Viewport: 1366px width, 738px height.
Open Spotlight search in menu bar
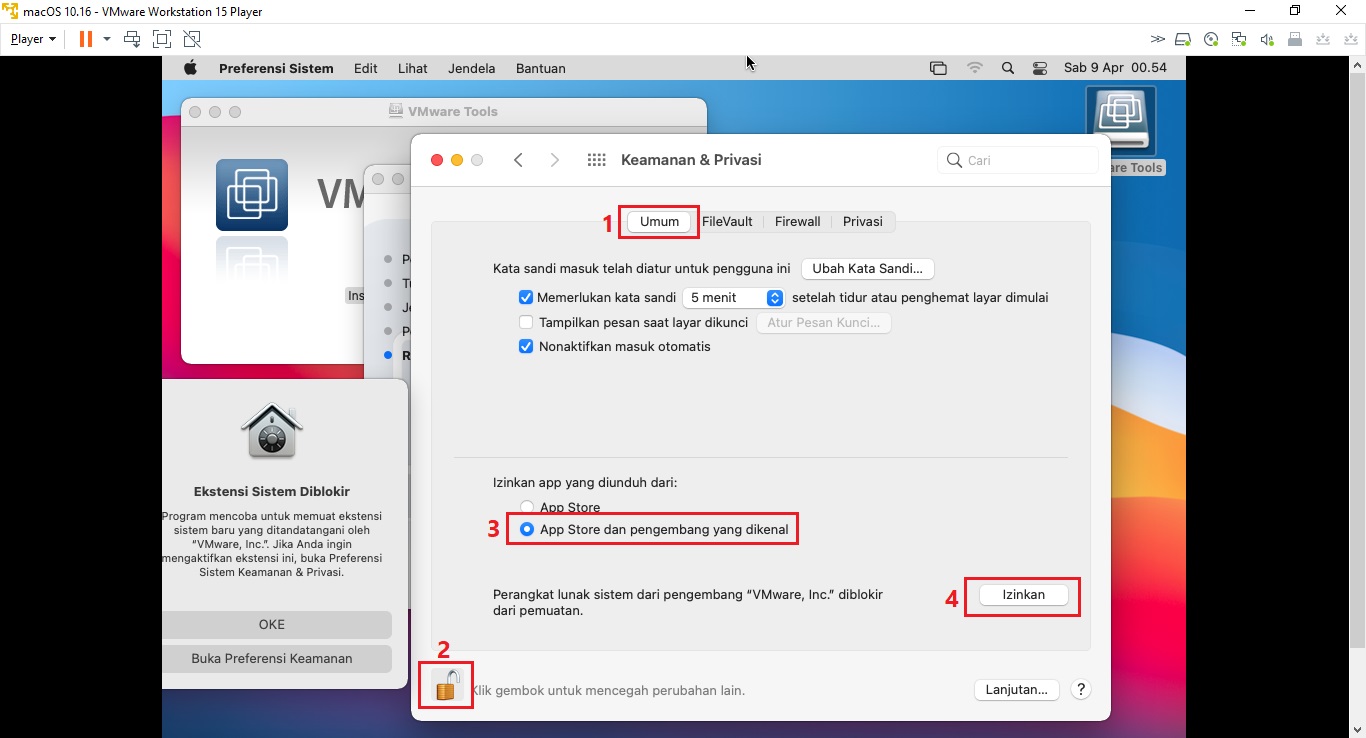pos(1008,68)
